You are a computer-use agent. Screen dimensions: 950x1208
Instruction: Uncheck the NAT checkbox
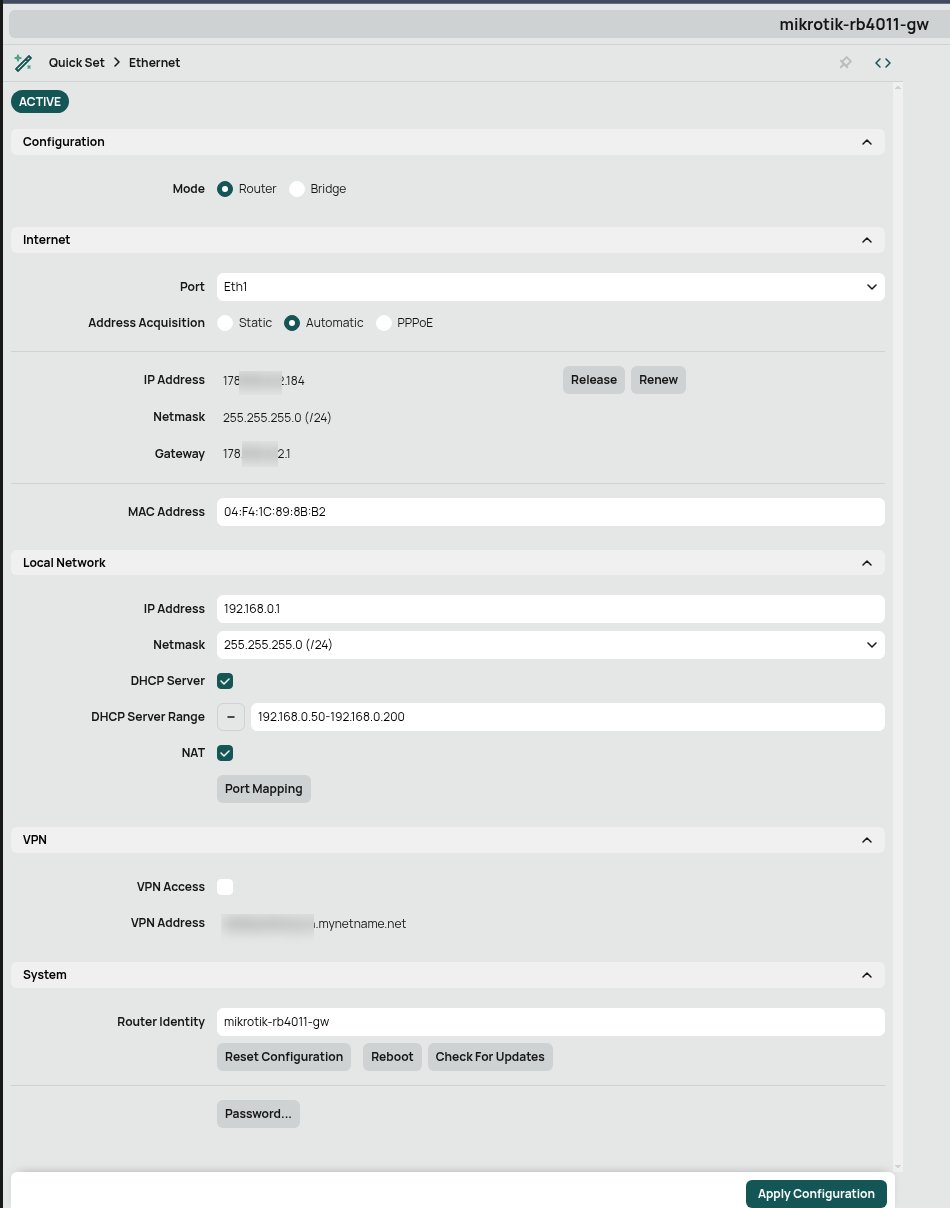225,753
